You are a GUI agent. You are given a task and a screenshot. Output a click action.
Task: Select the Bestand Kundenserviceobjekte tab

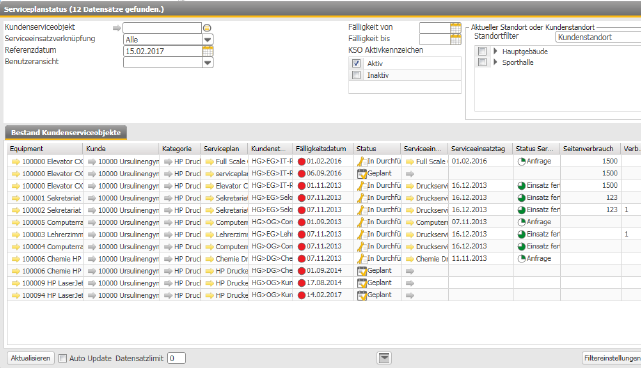click(66, 132)
